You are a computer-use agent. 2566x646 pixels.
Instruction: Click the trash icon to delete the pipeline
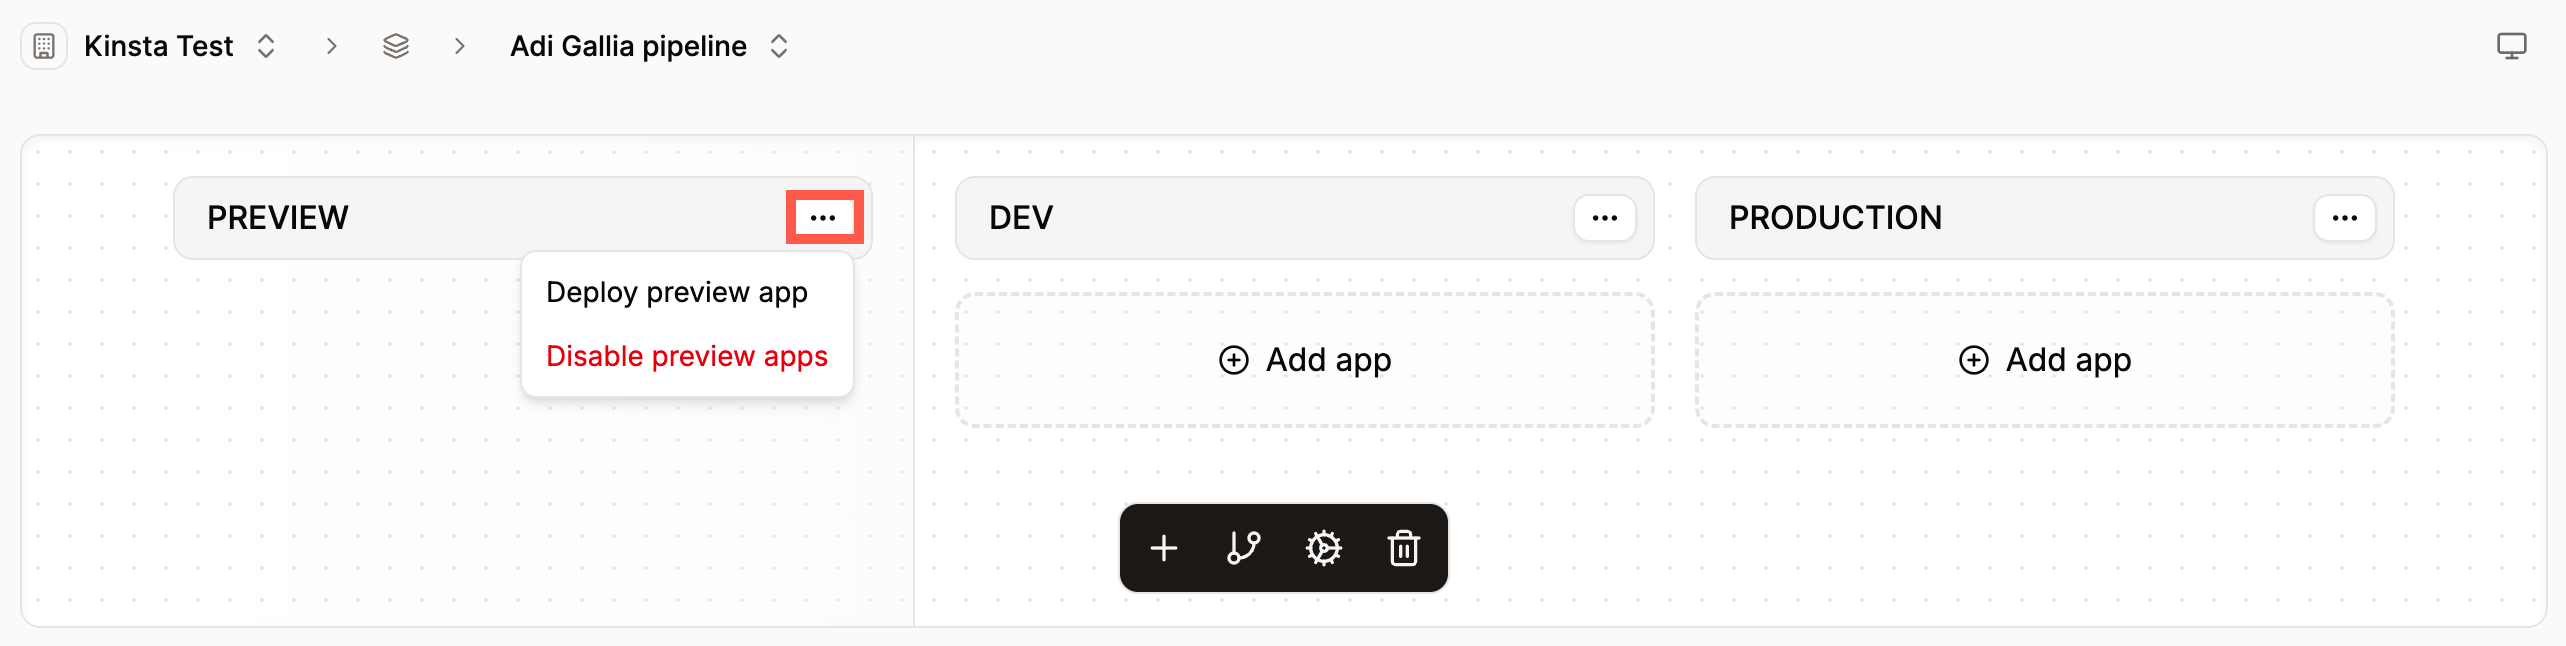click(x=1403, y=548)
